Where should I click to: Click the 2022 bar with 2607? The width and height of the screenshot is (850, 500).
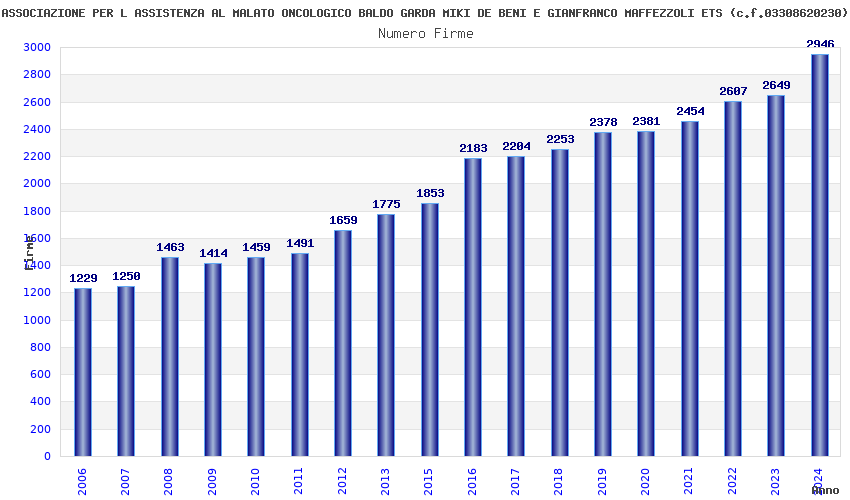pos(733,278)
